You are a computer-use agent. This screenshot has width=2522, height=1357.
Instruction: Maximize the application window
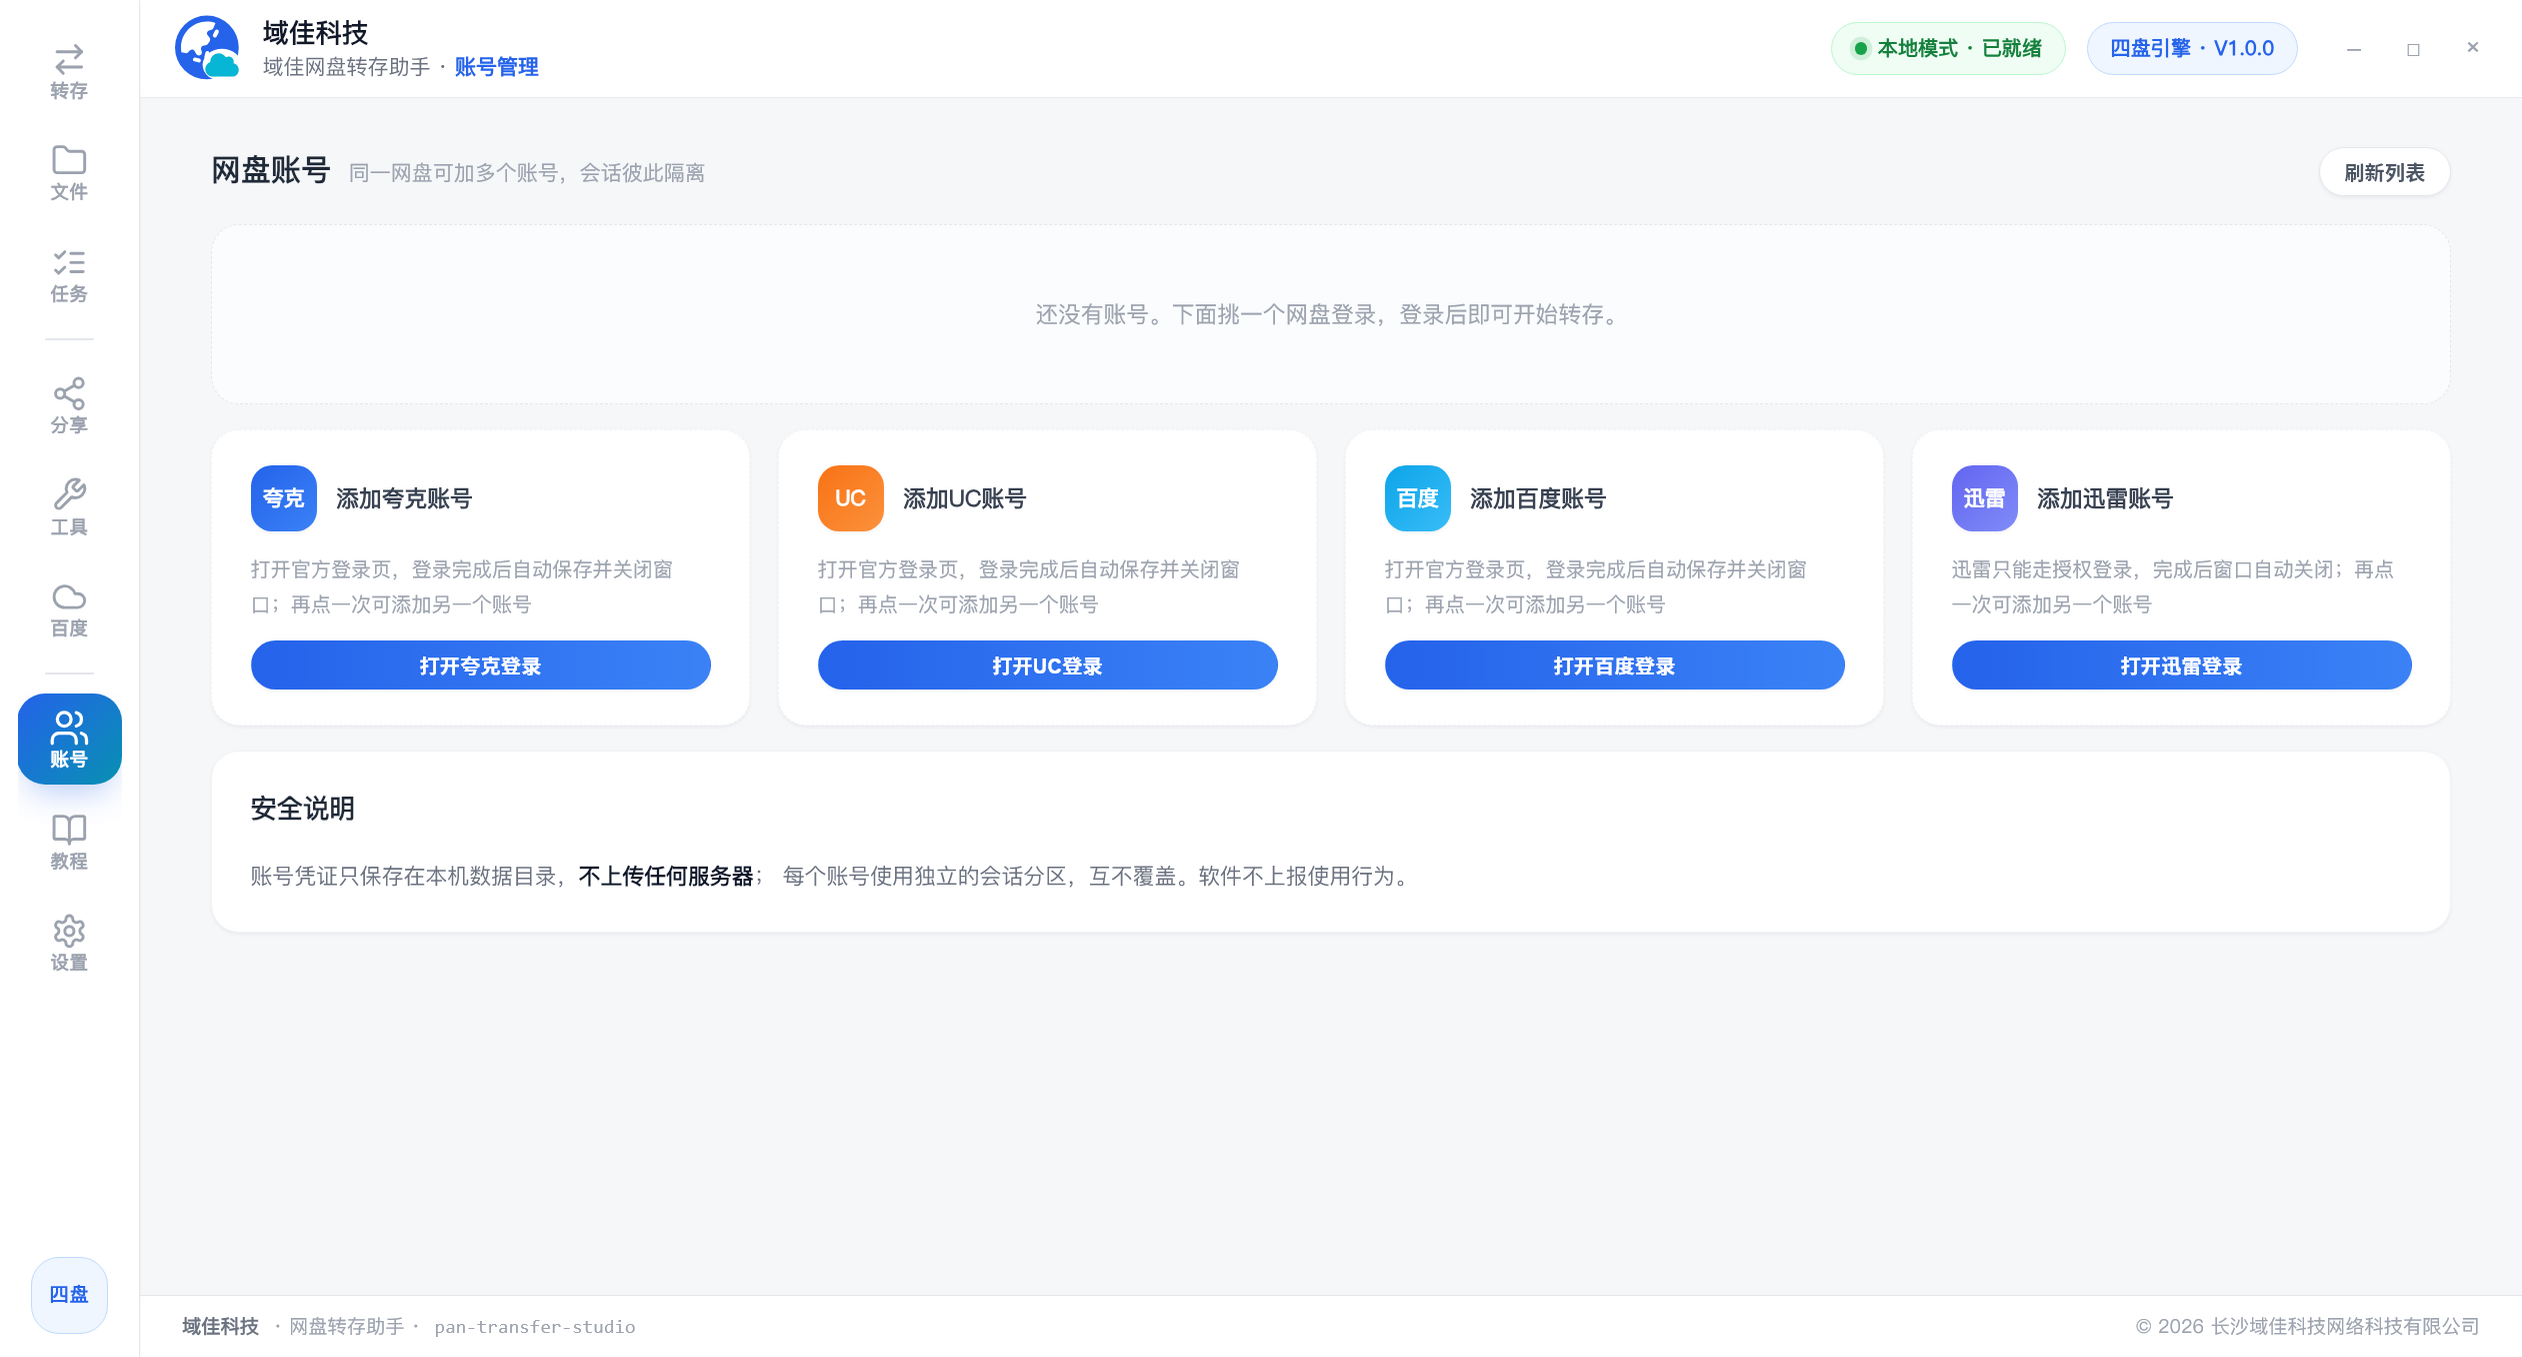pos(2413,48)
